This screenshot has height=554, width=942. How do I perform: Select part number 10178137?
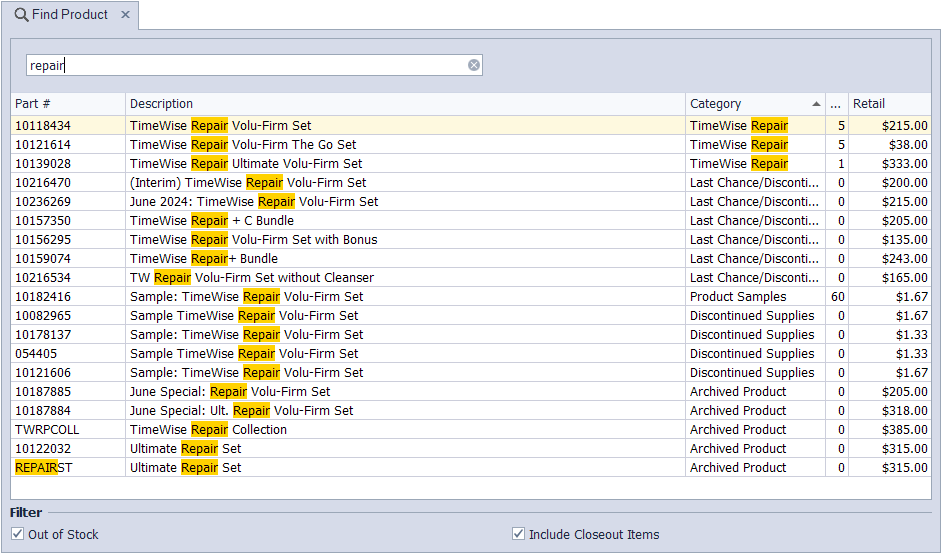(x=43, y=335)
